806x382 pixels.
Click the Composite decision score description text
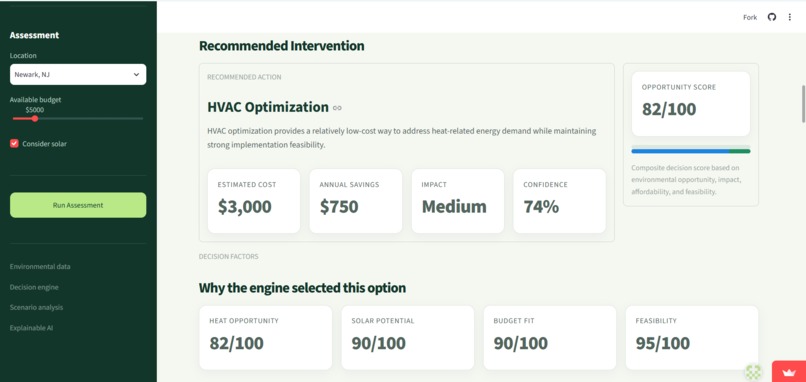686,180
